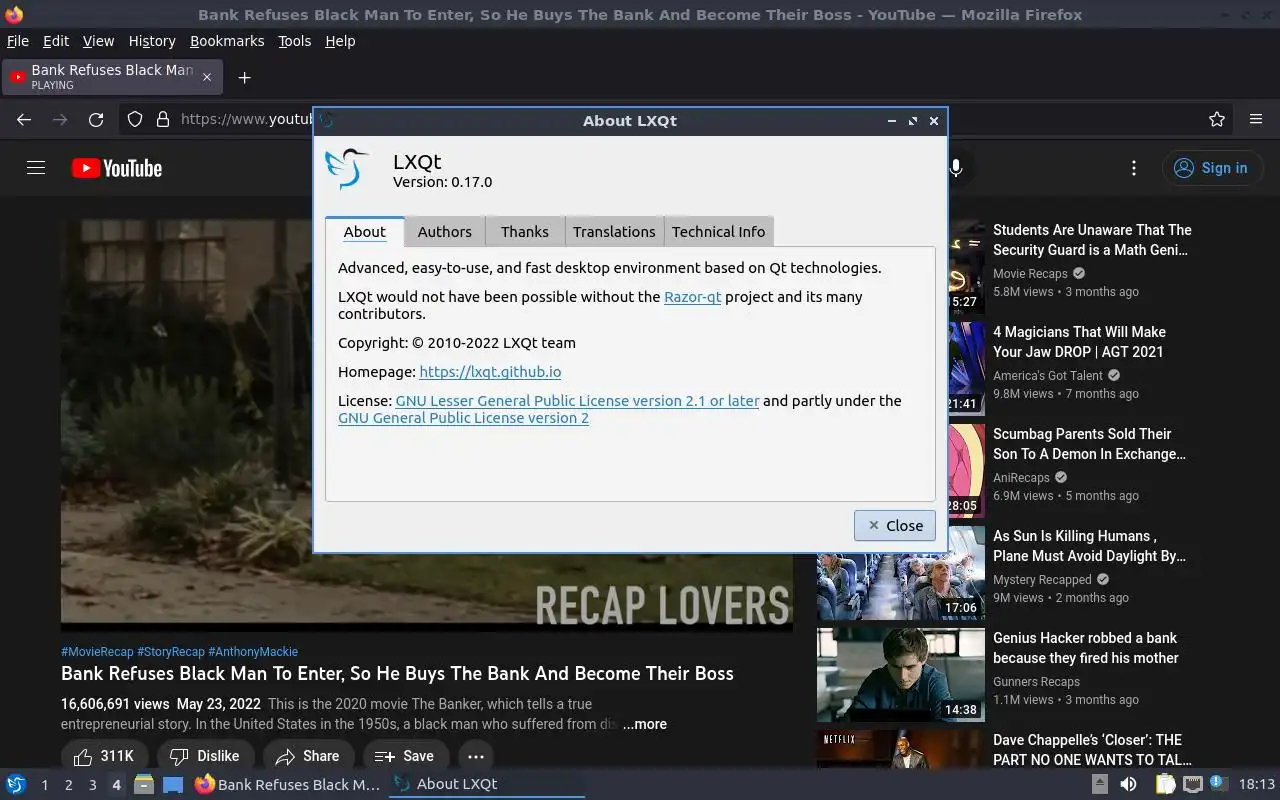The width and height of the screenshot is (1280, 800).
Task: Open a new tab with the plus button
Action: (244, 77)
